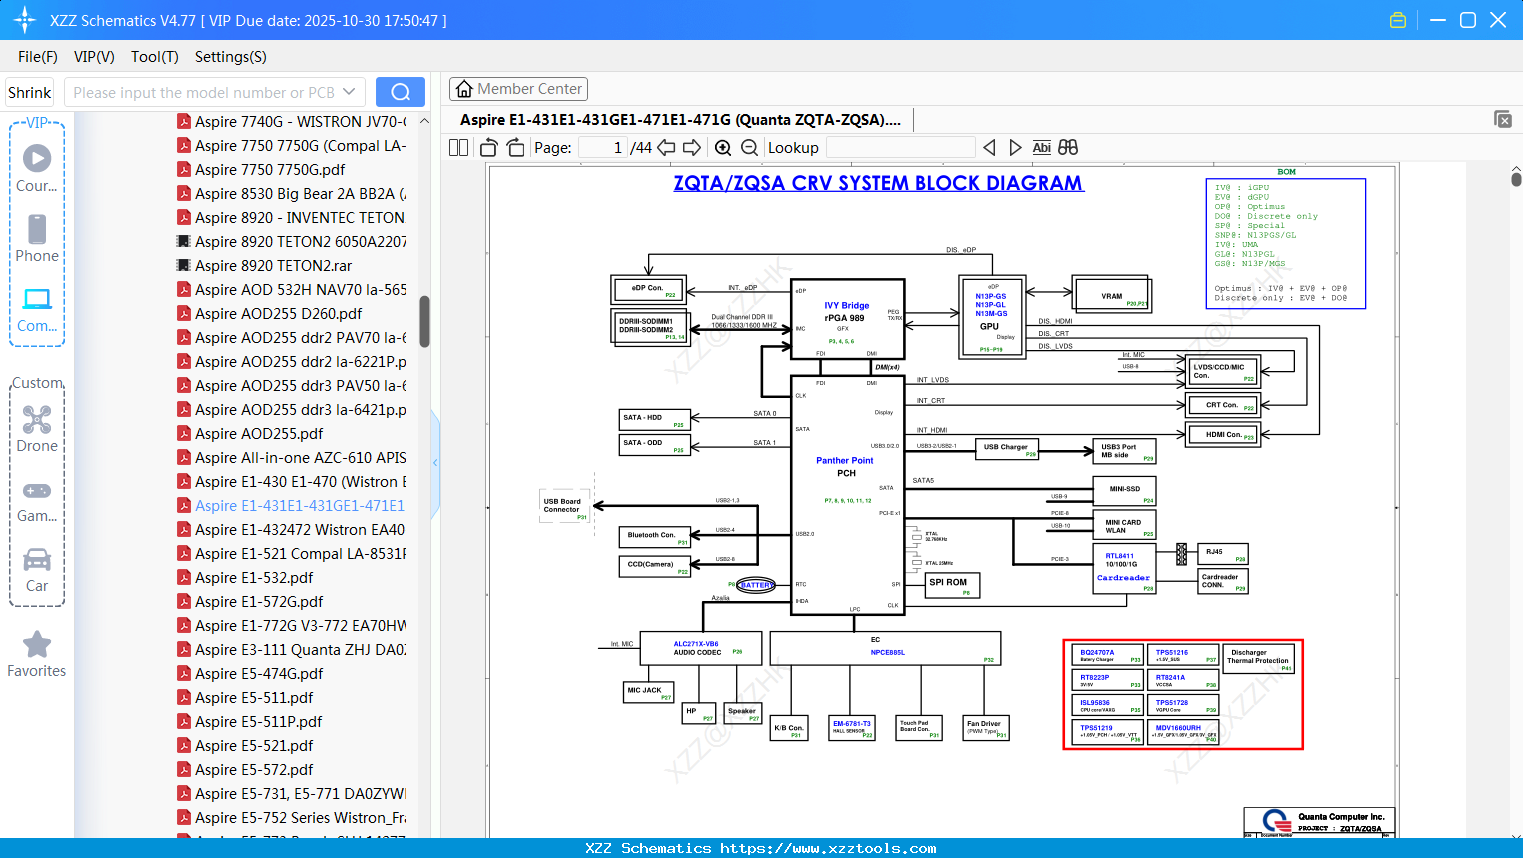Open the Settings(S) menu

[x=231, y=57]
